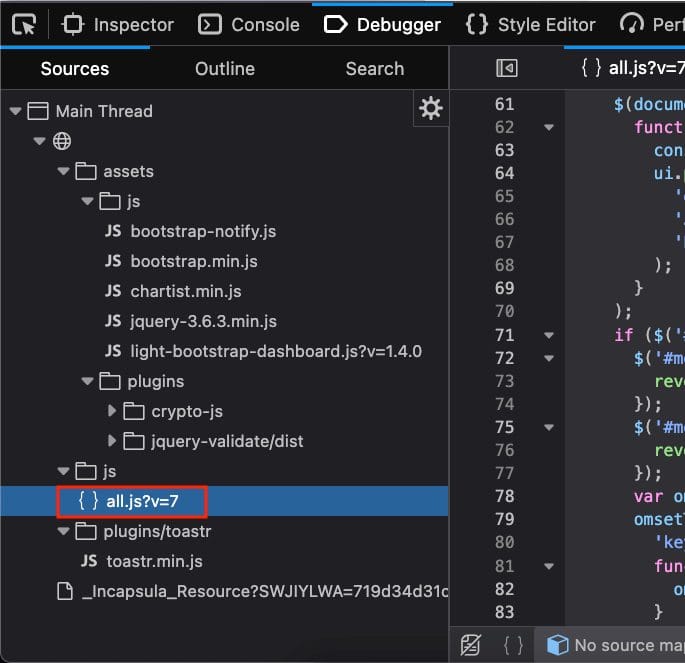The height and width of the screenshot is (663, 685).
Task: Collapse the globe domain node
Action: tap(40, 141)
